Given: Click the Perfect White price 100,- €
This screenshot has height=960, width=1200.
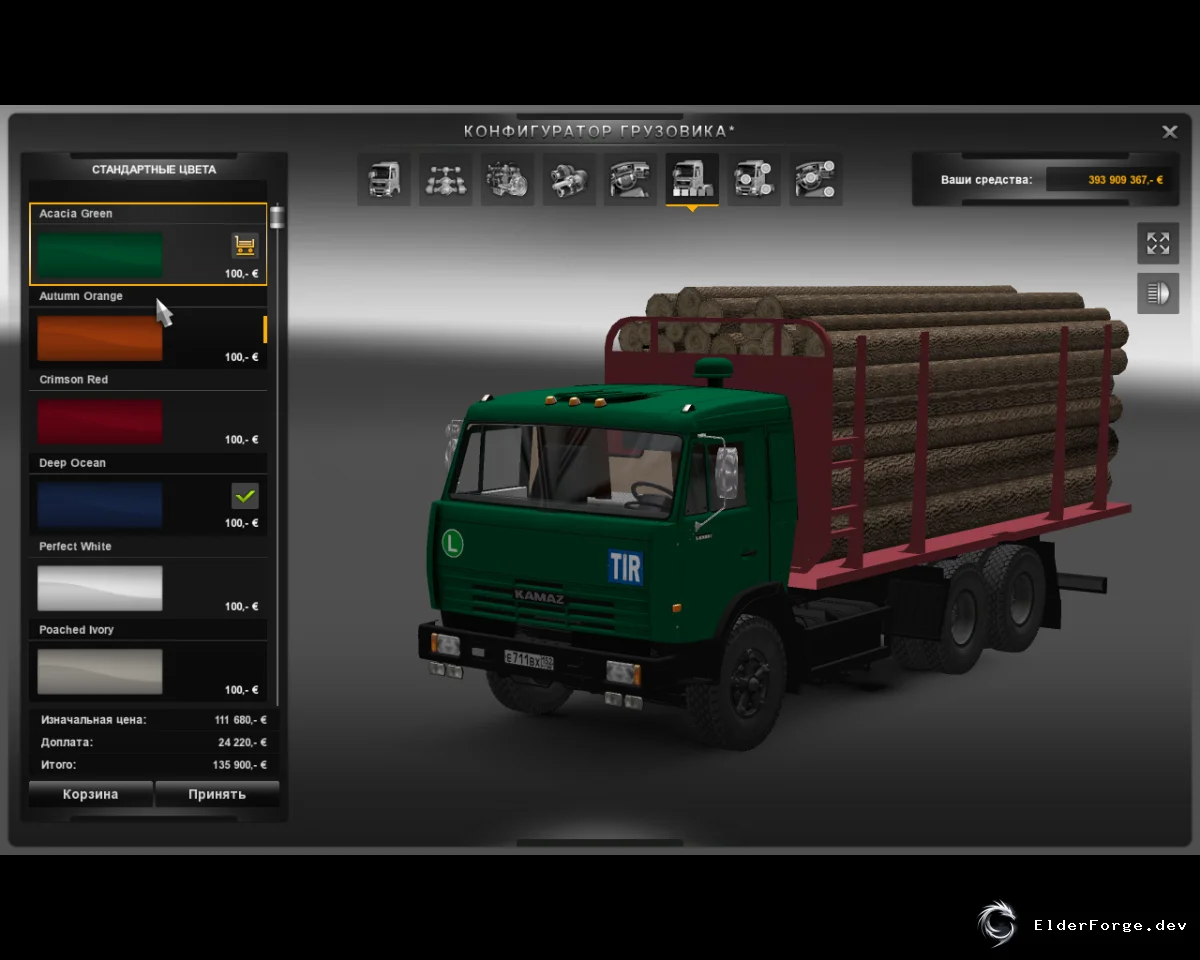Looking at the screenshot, I should coord(241,607).
